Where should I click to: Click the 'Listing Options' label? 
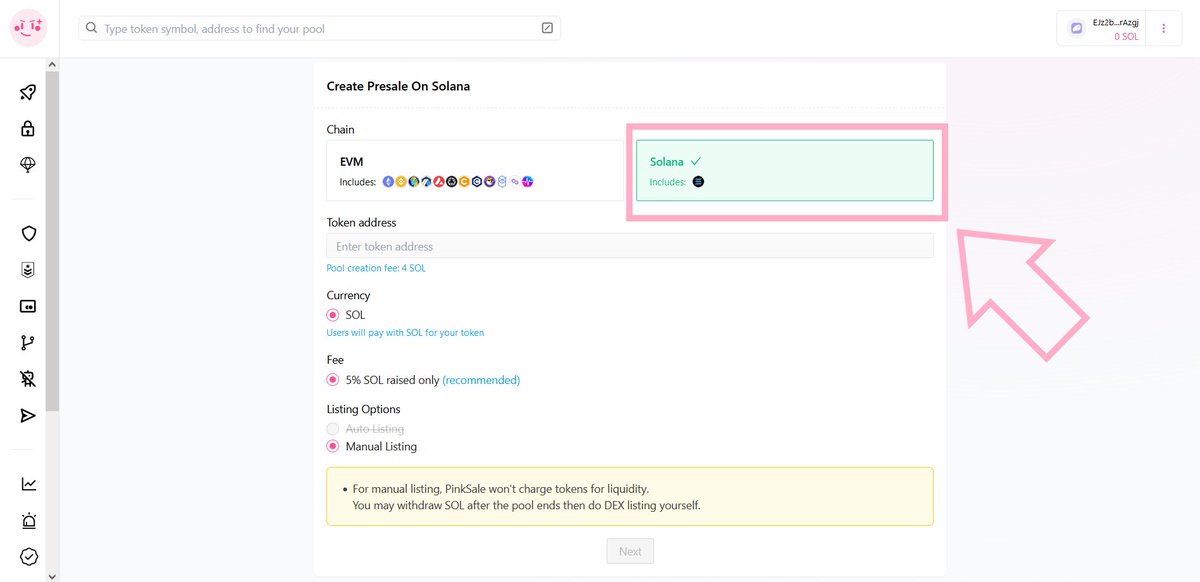[363, 409]
